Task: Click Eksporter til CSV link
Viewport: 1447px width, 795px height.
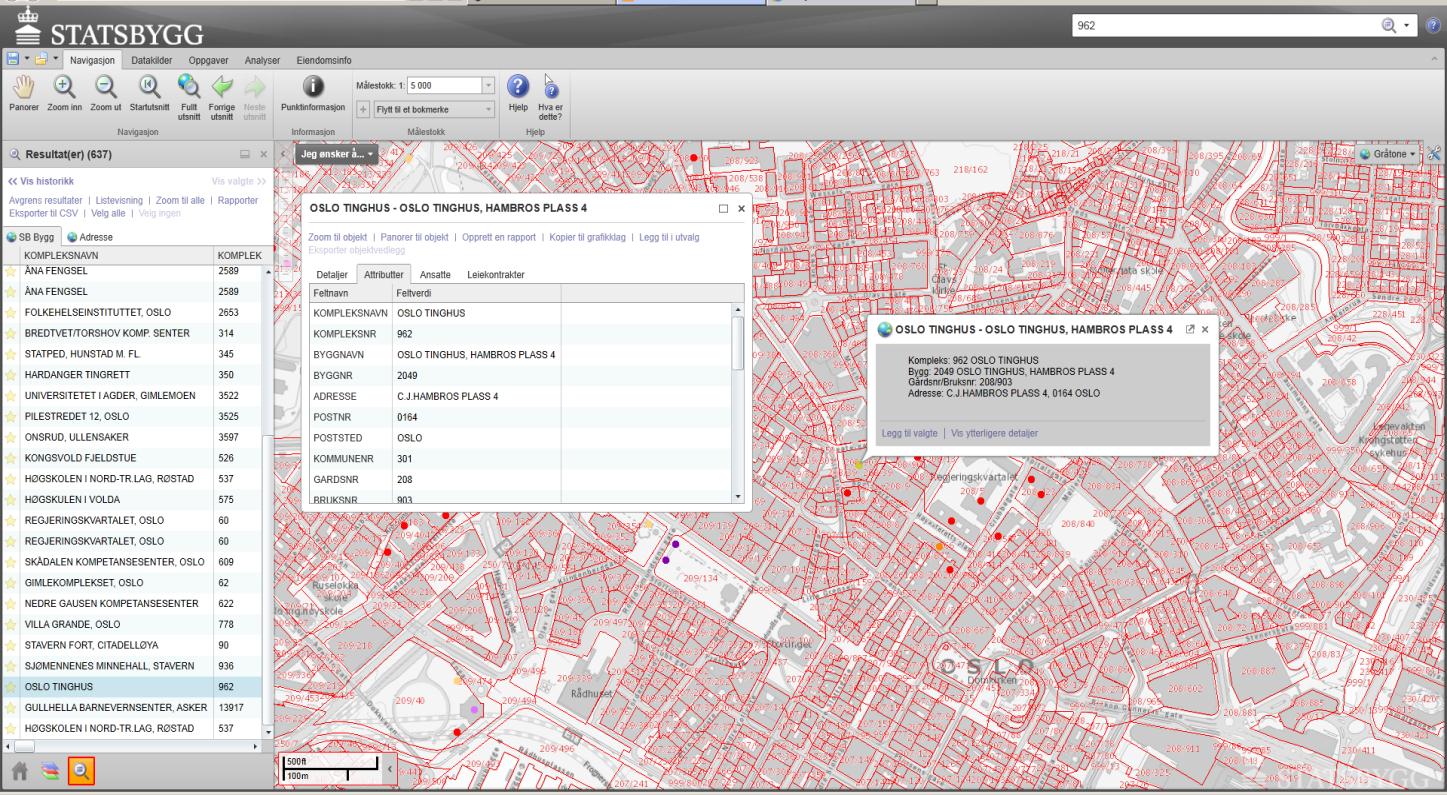Action: point(43,213)
